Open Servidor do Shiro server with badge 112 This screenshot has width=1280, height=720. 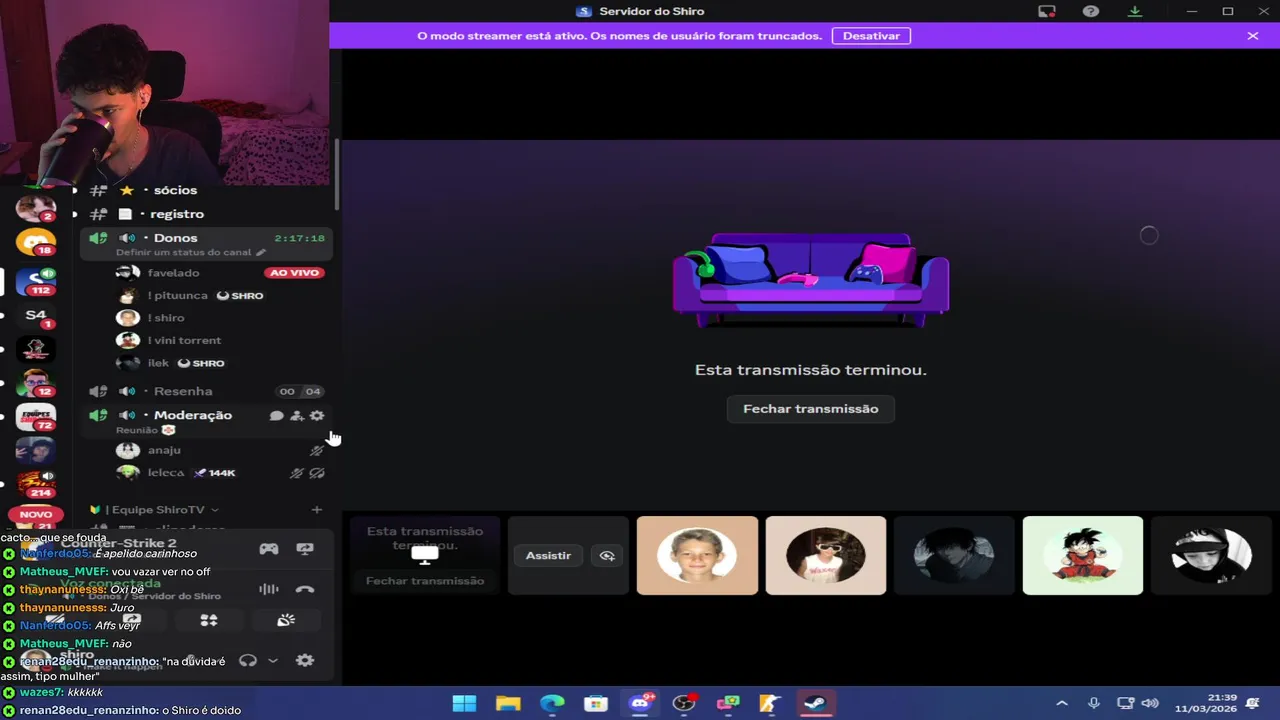tap(36, 282)
